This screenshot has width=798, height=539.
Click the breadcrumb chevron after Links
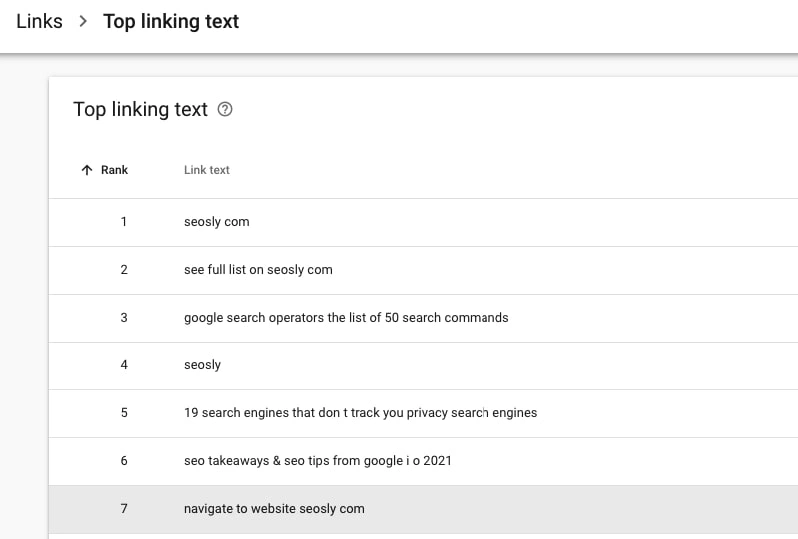point(83,21)
